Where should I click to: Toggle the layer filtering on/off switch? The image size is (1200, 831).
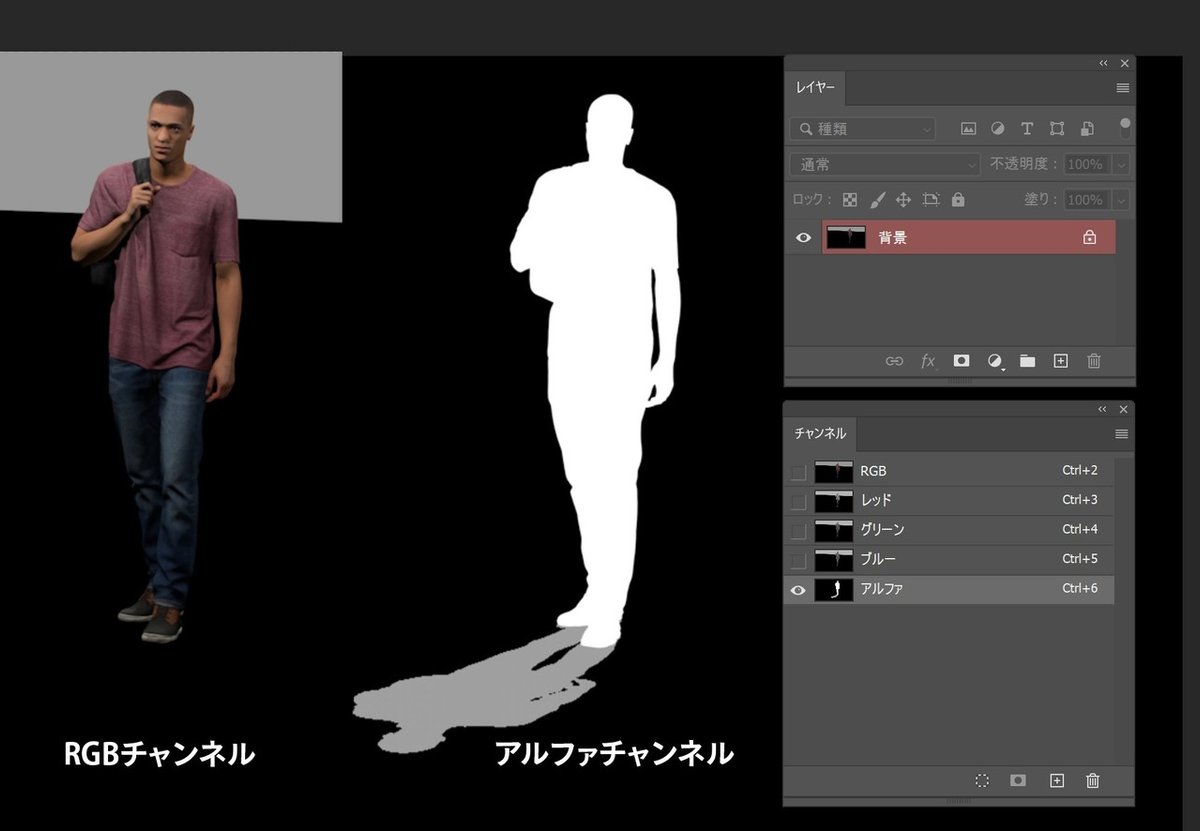point(1125,127)
